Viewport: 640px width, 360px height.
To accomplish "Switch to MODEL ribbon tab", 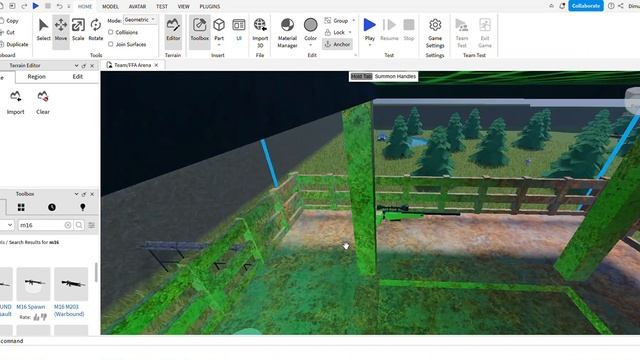I will [110, 7].
